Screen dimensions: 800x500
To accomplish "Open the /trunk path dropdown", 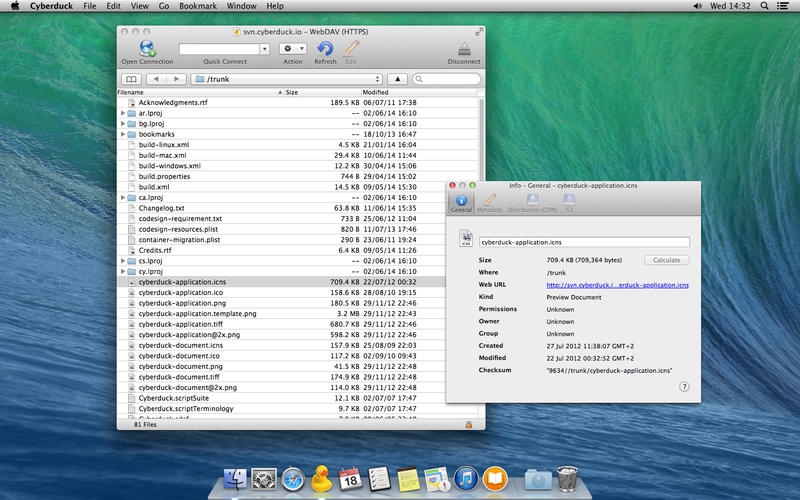I will (x=286, y=79).
